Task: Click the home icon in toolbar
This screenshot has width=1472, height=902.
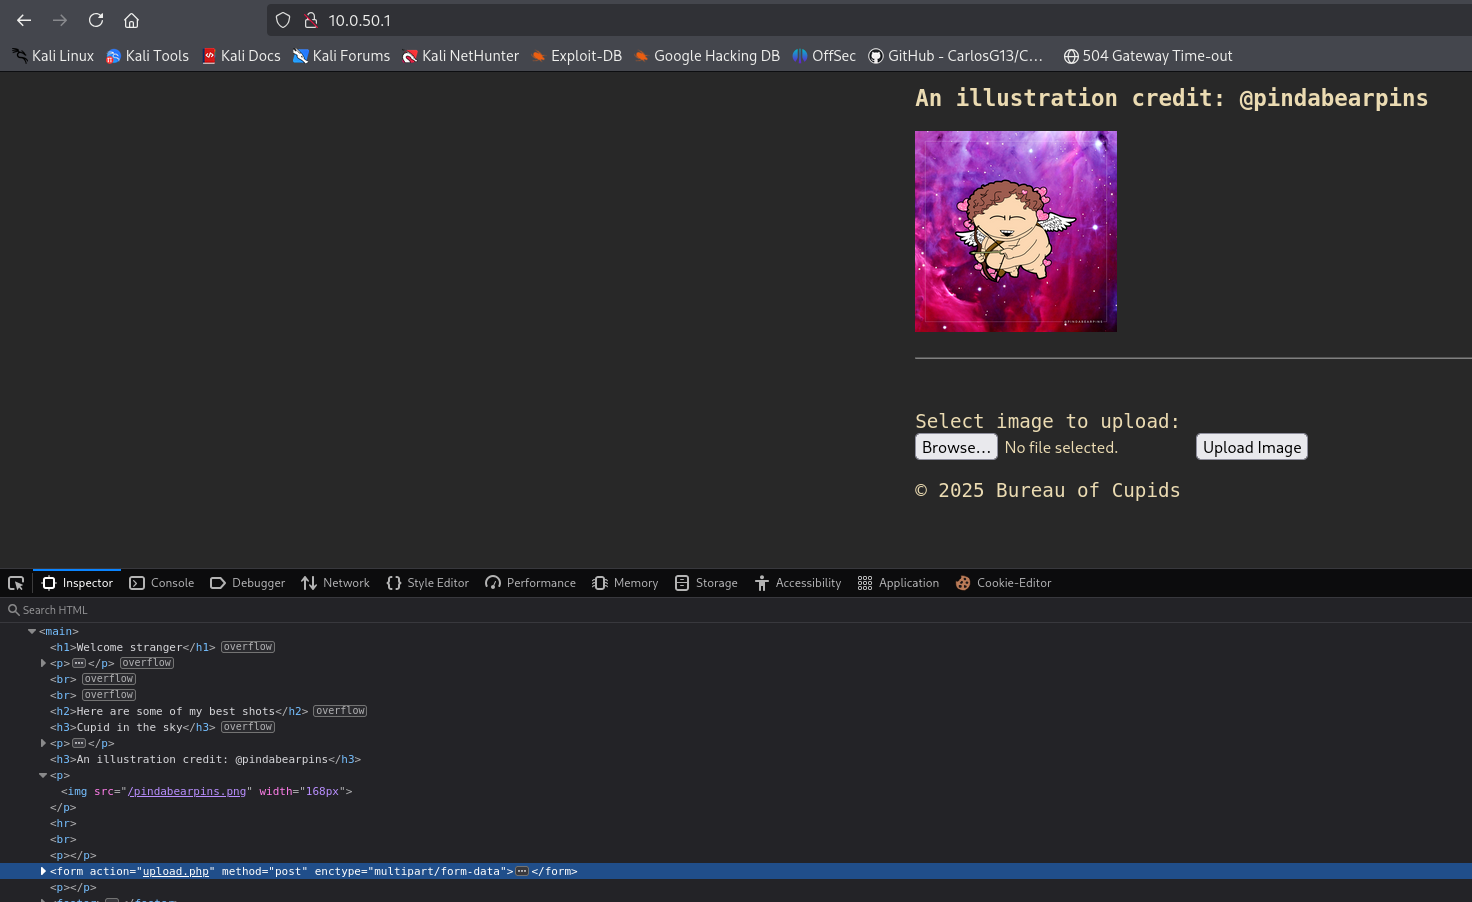Action: click(131, 20)
